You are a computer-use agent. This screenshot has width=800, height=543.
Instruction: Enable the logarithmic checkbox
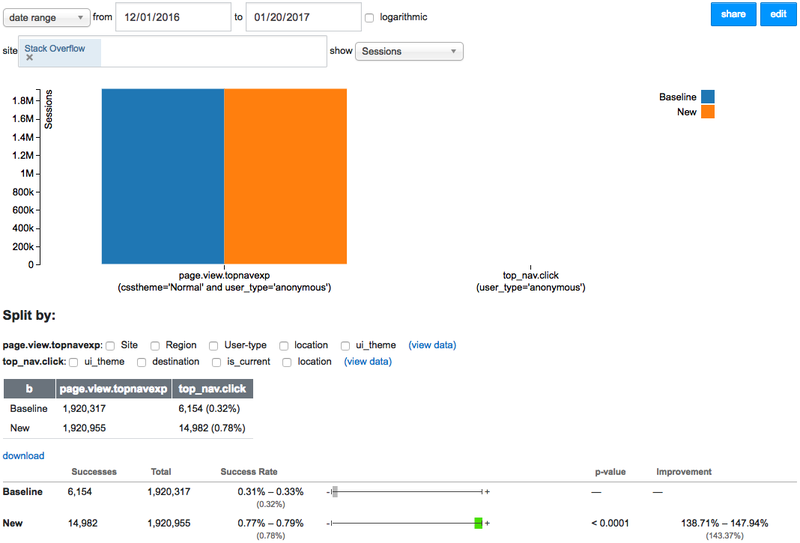(369, 18)
